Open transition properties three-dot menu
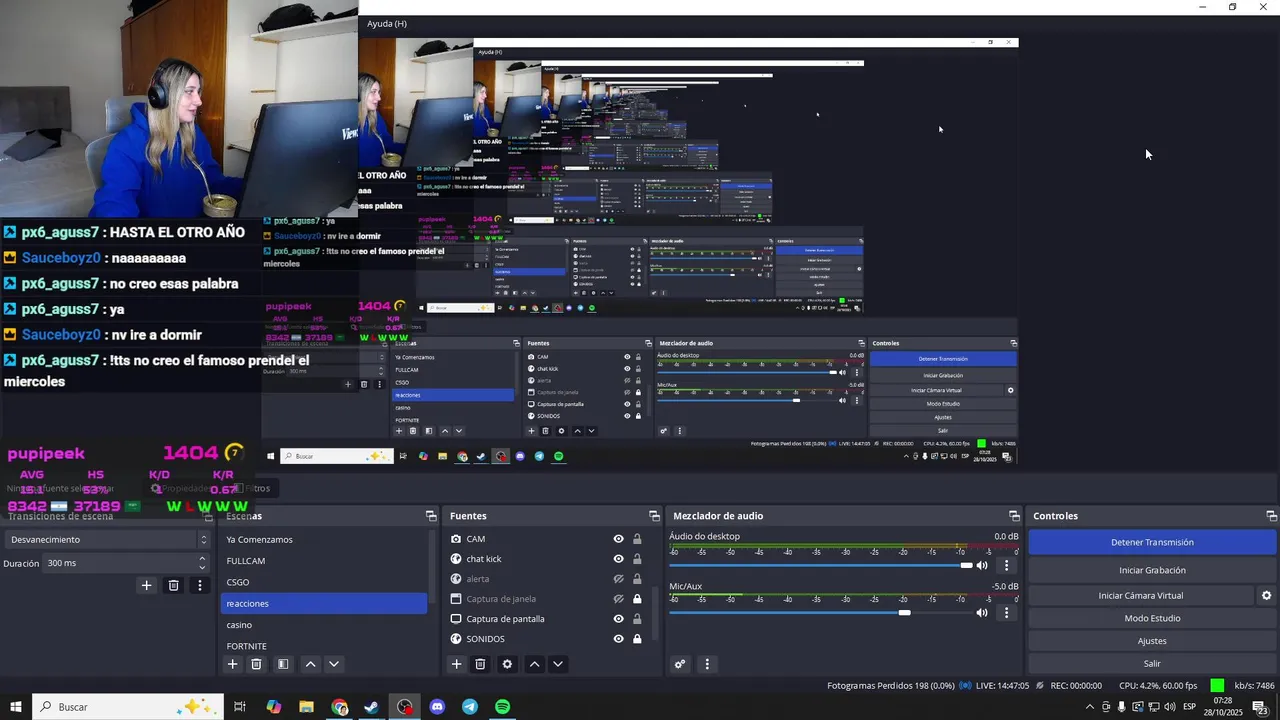Viewport: 1280px width, 720px height. (200, 585)
